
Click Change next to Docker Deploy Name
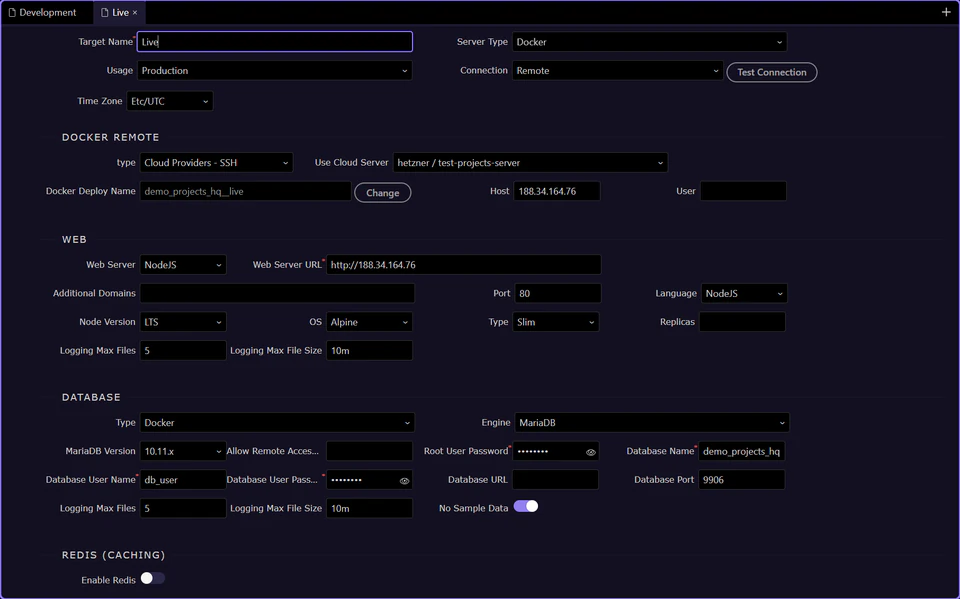pos(382,192)
